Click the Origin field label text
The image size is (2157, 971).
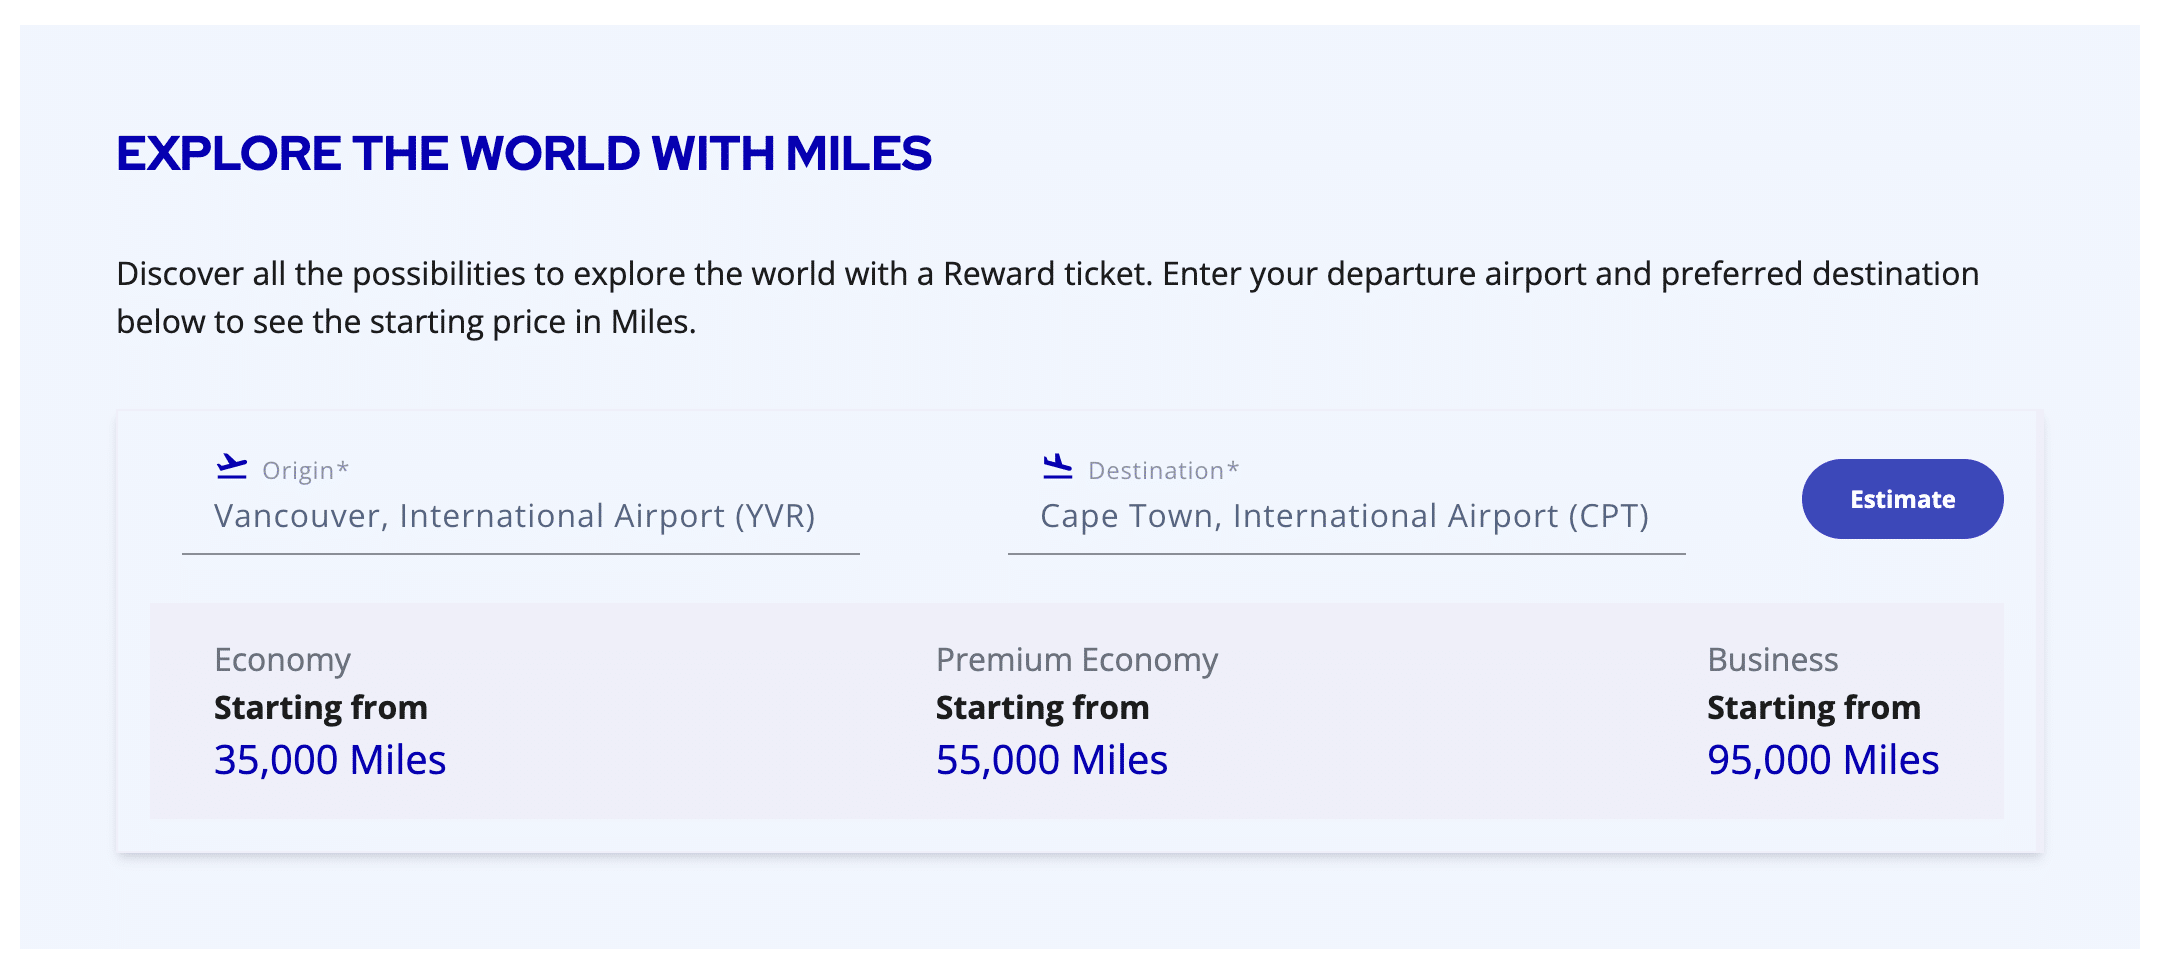pos(297,471)
